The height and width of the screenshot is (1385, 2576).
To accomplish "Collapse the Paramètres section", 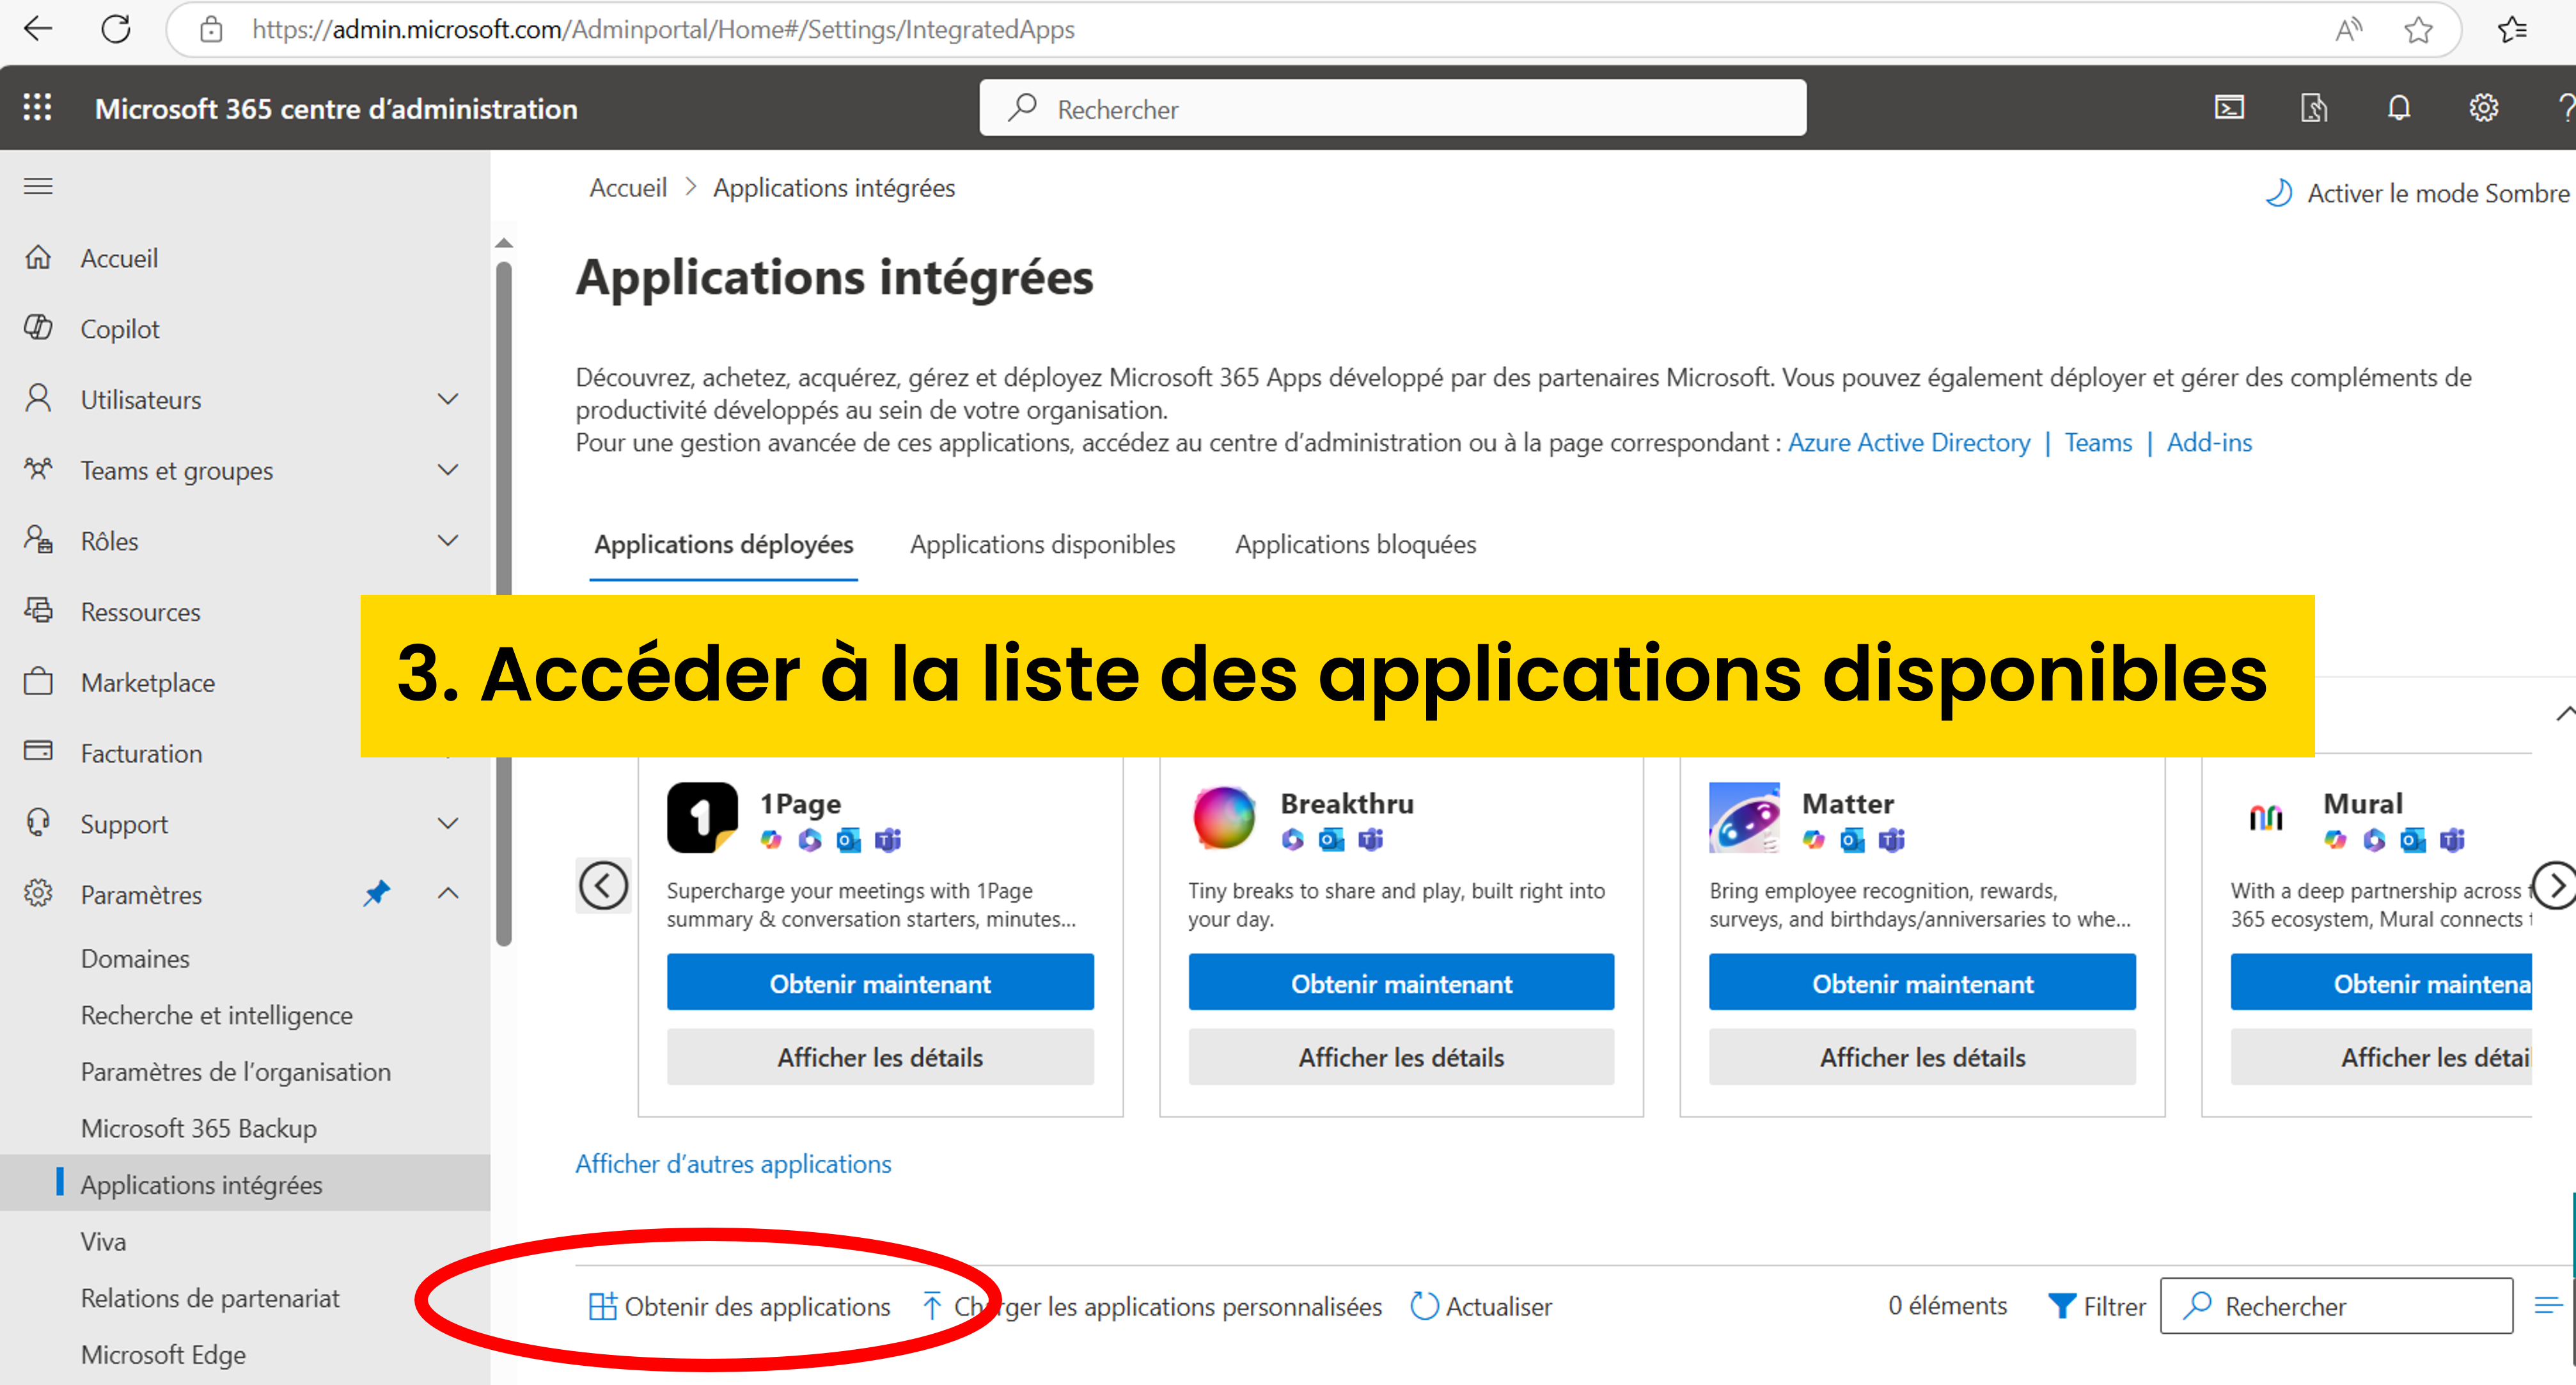I will (x=448, y=893).
